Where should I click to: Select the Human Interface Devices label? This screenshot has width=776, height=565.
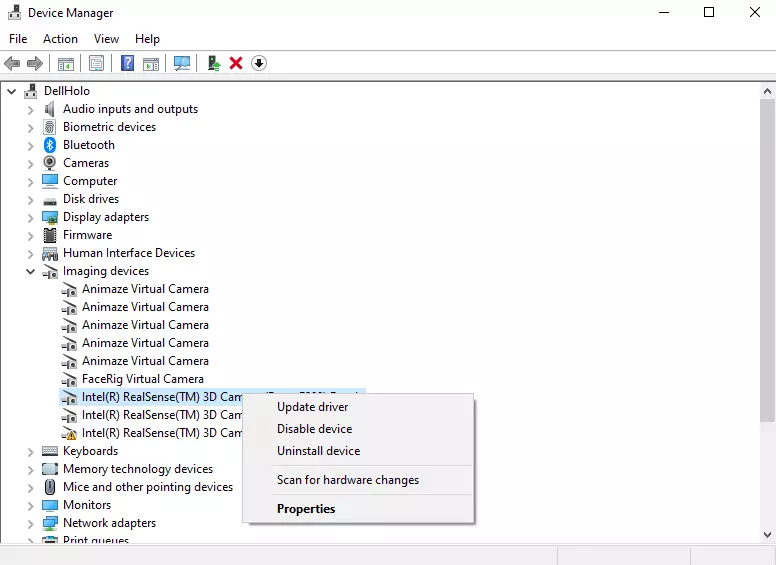click(x=129, y=253)
